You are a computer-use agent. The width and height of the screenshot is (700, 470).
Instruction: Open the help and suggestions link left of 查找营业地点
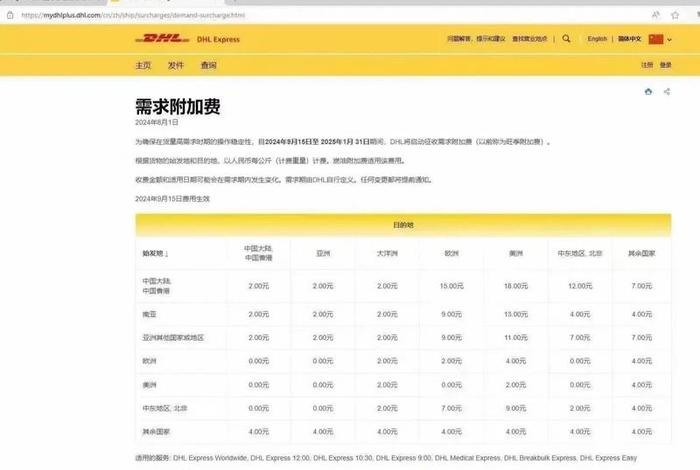coord(476,39)
